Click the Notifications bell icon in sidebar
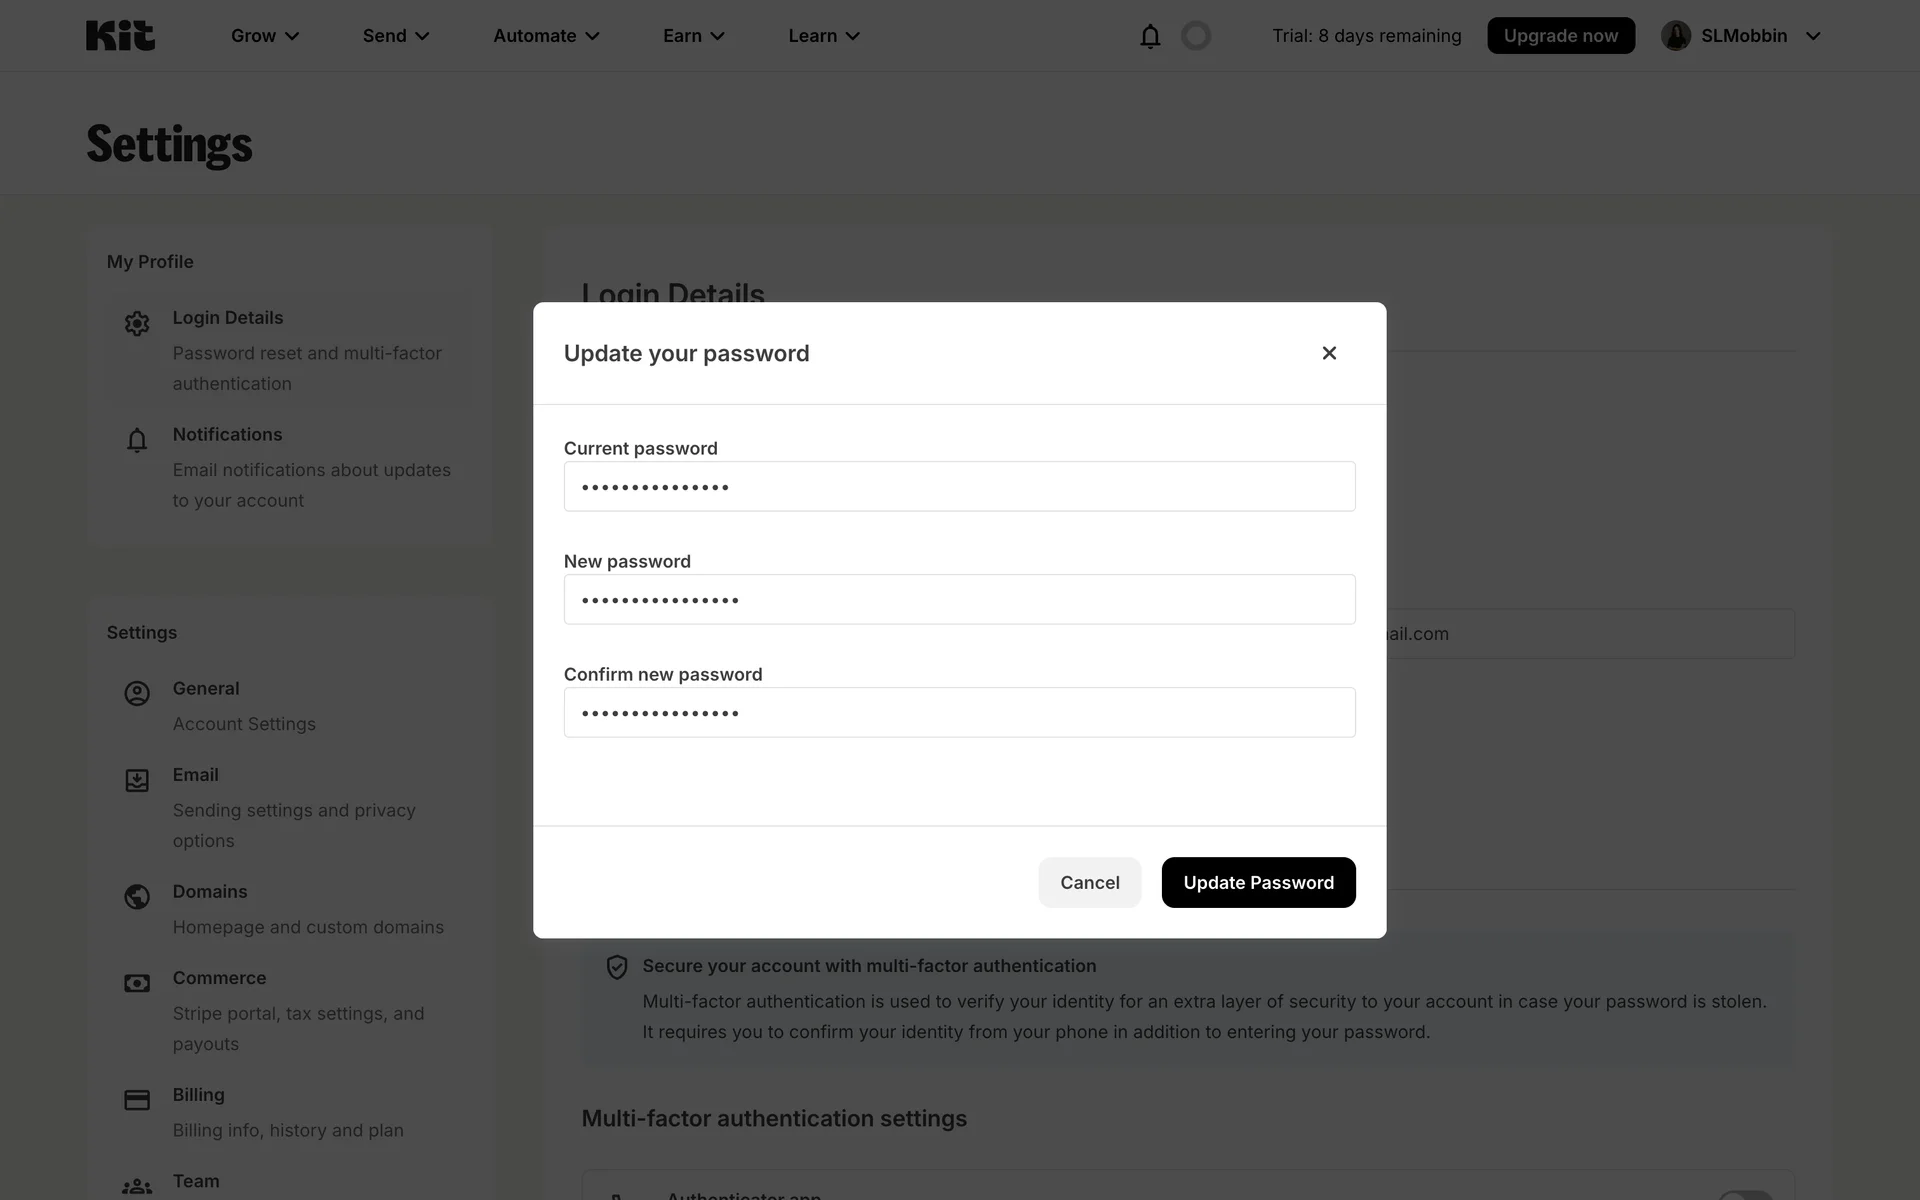Viewport: 1920px width, 1200px height. pyautogui.click(x=137, y=441)
